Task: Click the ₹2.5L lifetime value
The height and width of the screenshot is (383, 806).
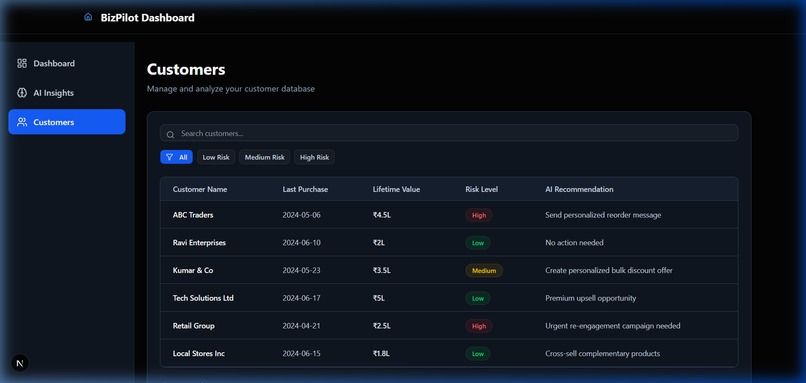Action: point(382,326)
